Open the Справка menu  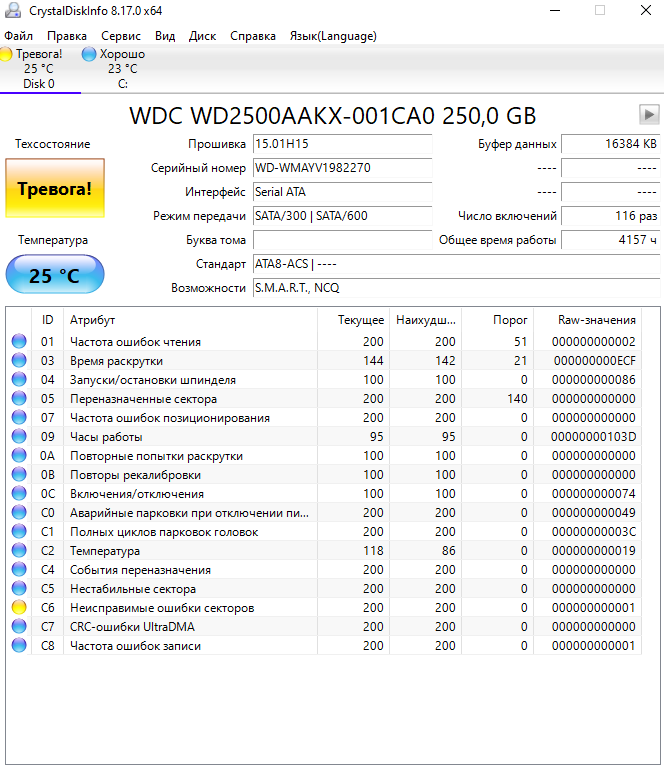click(x=253, y=36)
